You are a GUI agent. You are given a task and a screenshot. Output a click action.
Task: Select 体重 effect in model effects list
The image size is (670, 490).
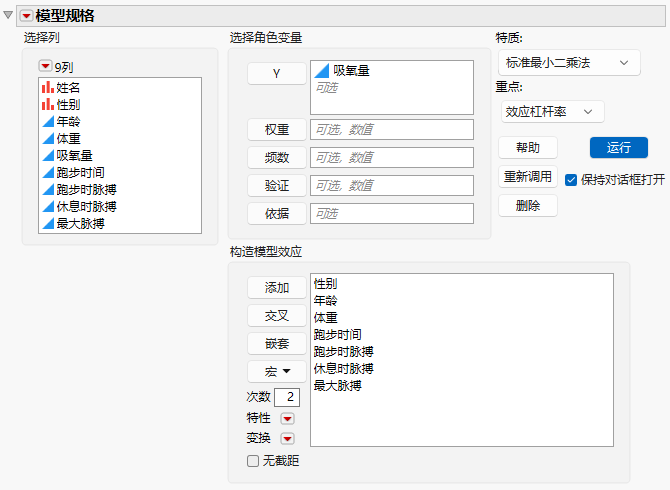coord(326,318)
